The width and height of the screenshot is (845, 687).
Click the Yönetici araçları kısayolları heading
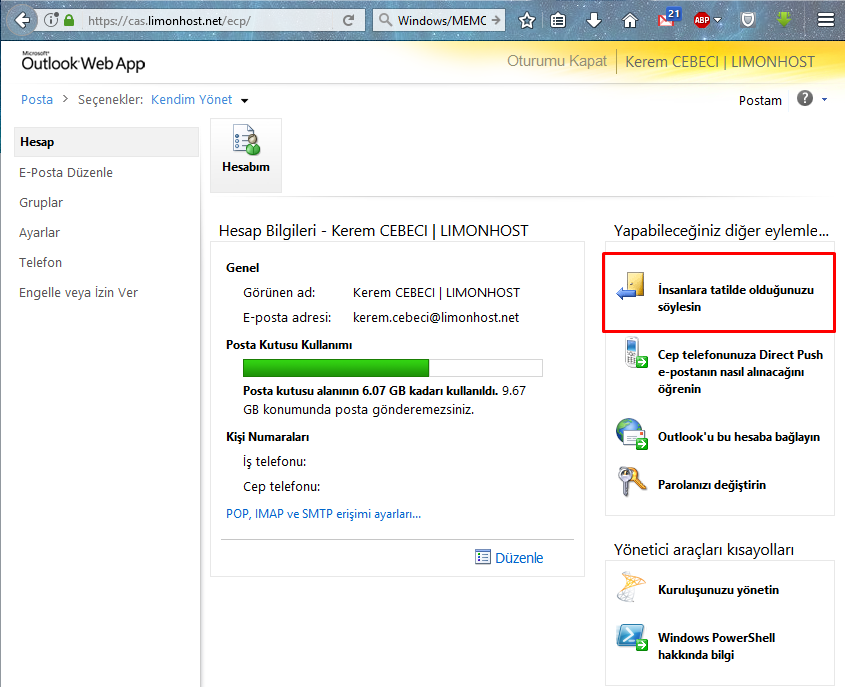tap(703, 550)
